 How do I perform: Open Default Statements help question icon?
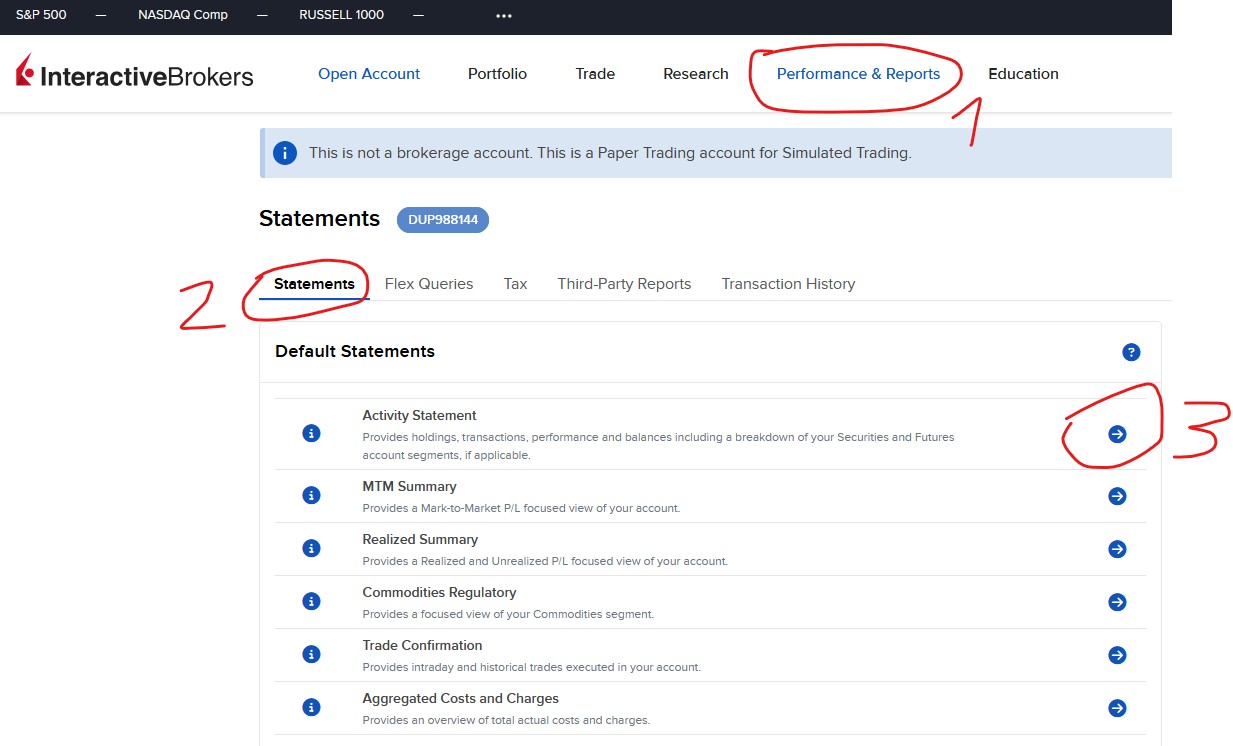tap(1131, 352)
